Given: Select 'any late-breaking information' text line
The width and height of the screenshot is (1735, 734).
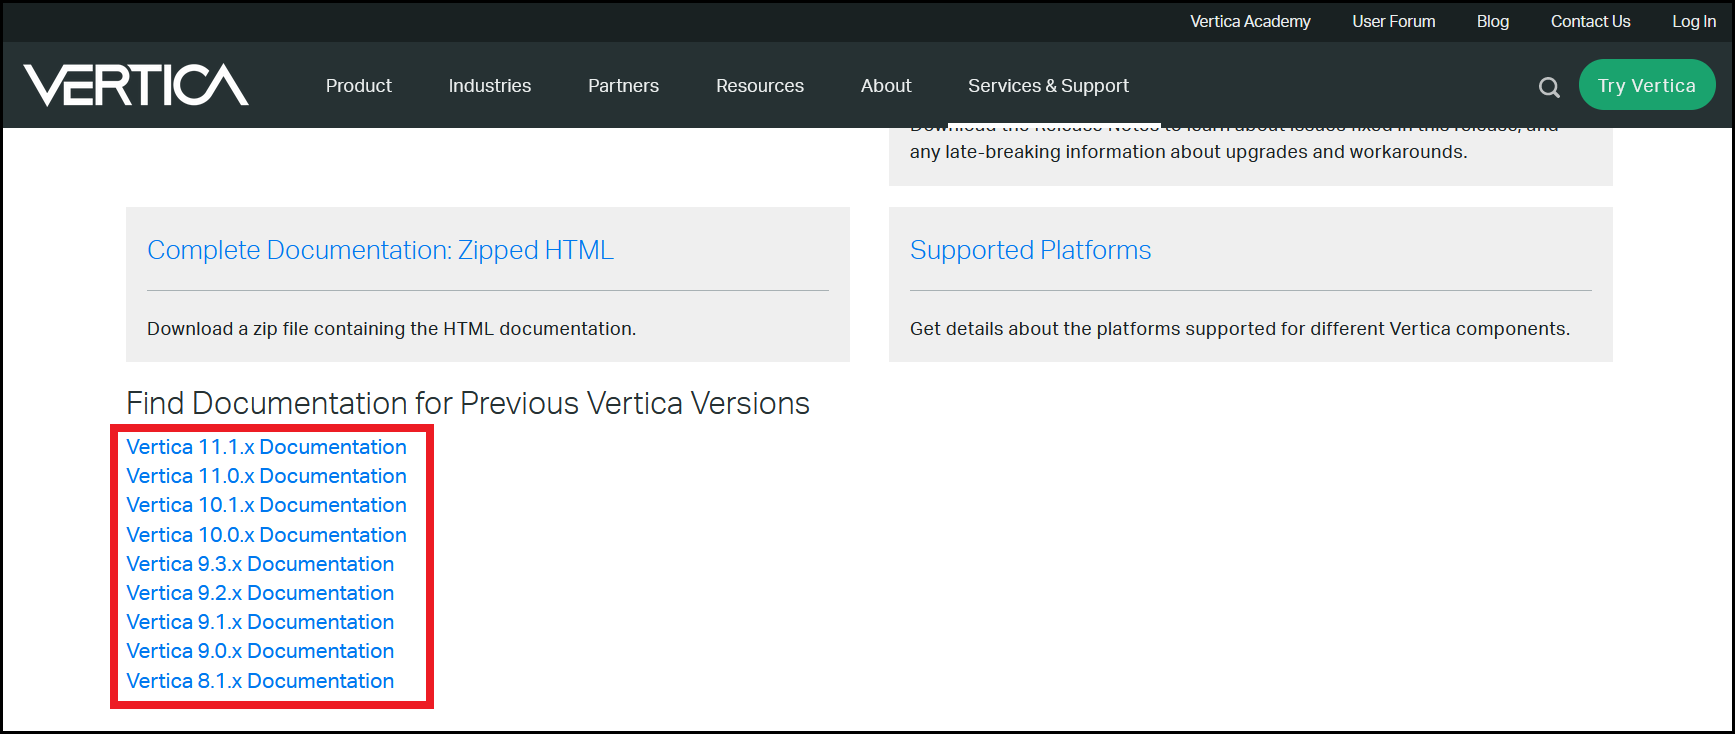Looking at the screenshot, I should (1188, 152).
